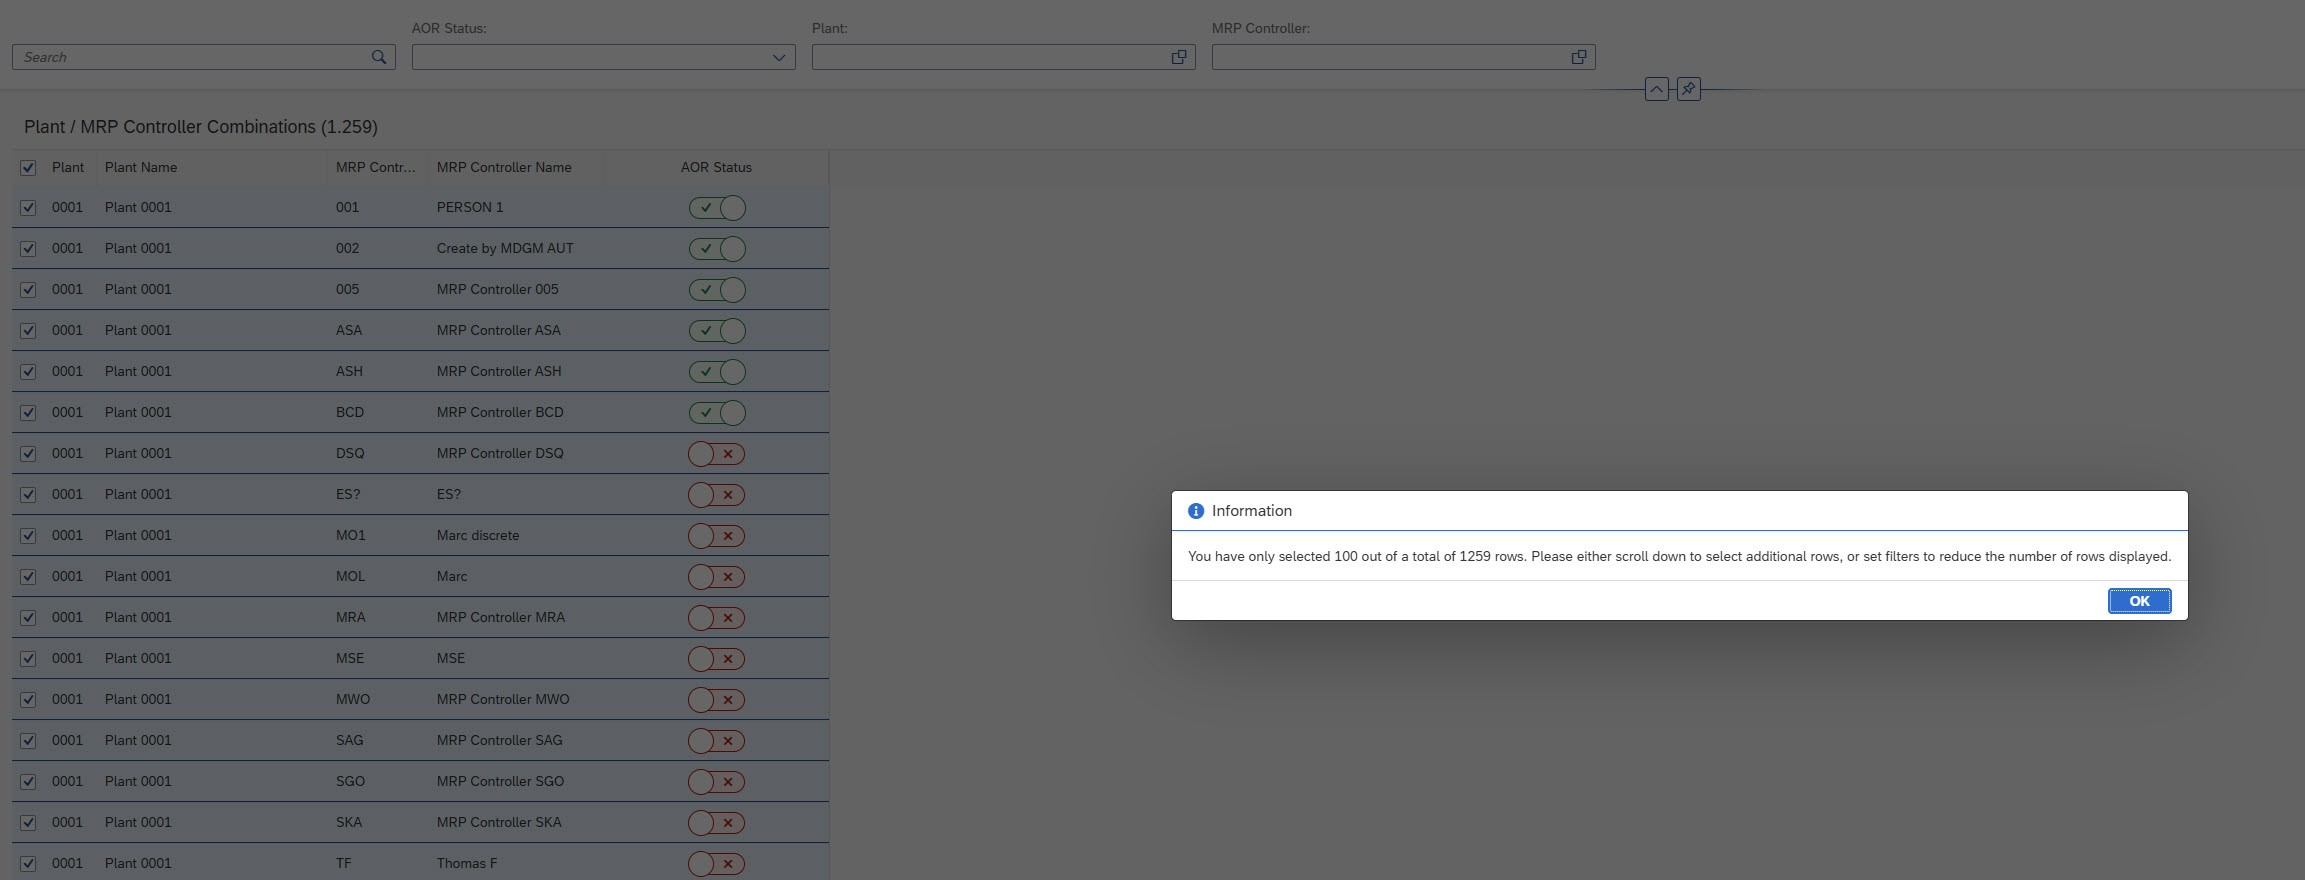Click the Information dialog title

1252,511
